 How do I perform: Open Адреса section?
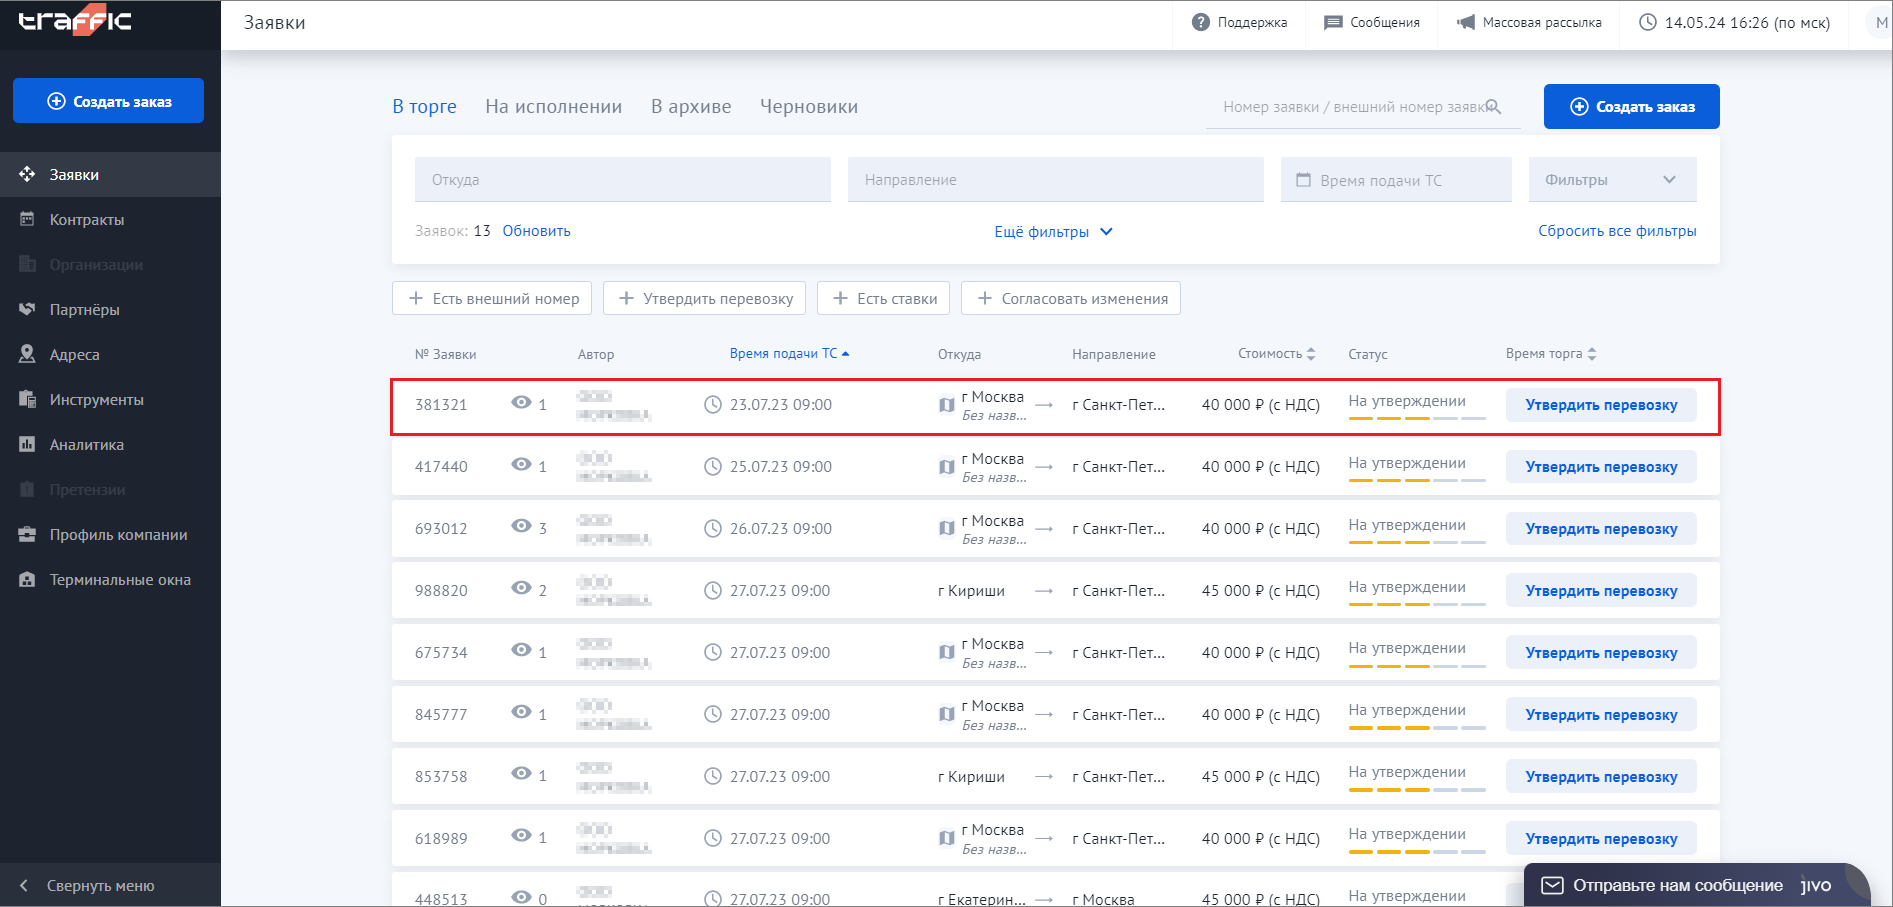110,354
